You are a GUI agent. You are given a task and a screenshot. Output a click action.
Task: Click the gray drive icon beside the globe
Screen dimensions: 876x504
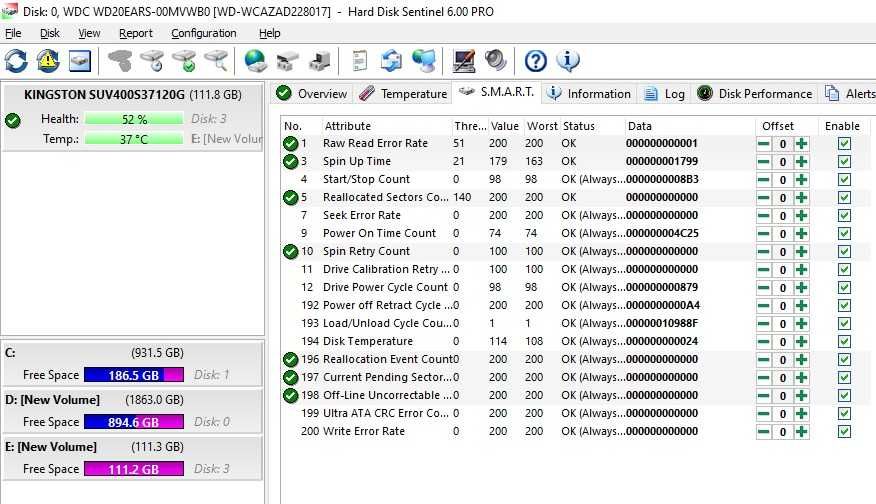[x=288, y=61]
